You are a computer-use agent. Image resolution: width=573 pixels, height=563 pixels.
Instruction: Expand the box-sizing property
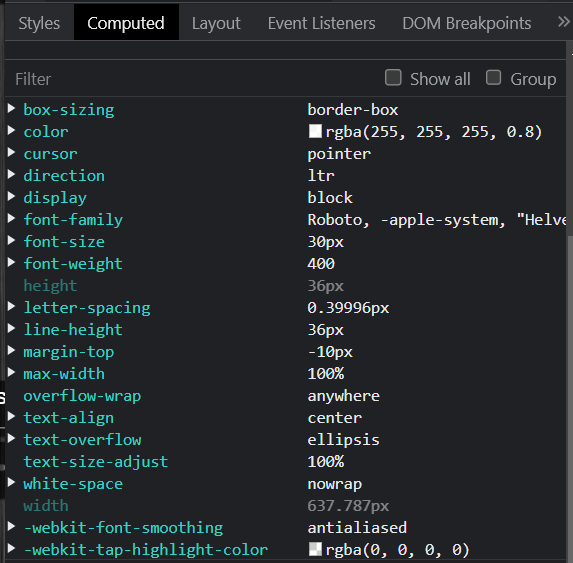pos(11,108)
